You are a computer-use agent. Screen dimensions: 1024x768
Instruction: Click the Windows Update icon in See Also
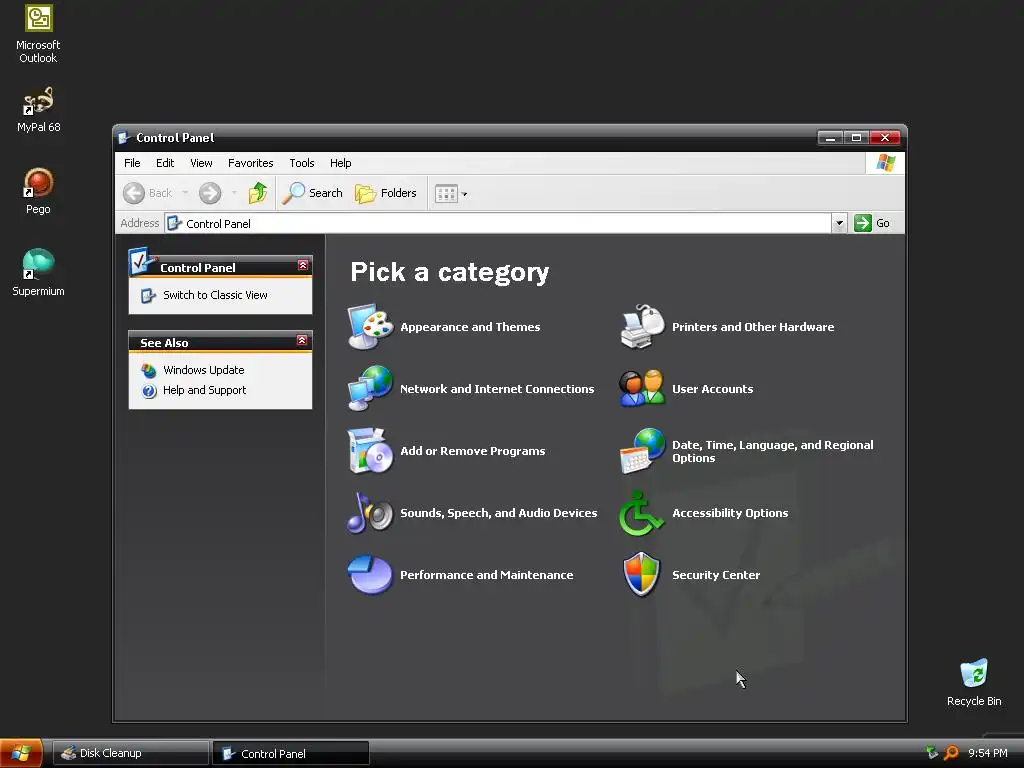(x=149, y=370)
